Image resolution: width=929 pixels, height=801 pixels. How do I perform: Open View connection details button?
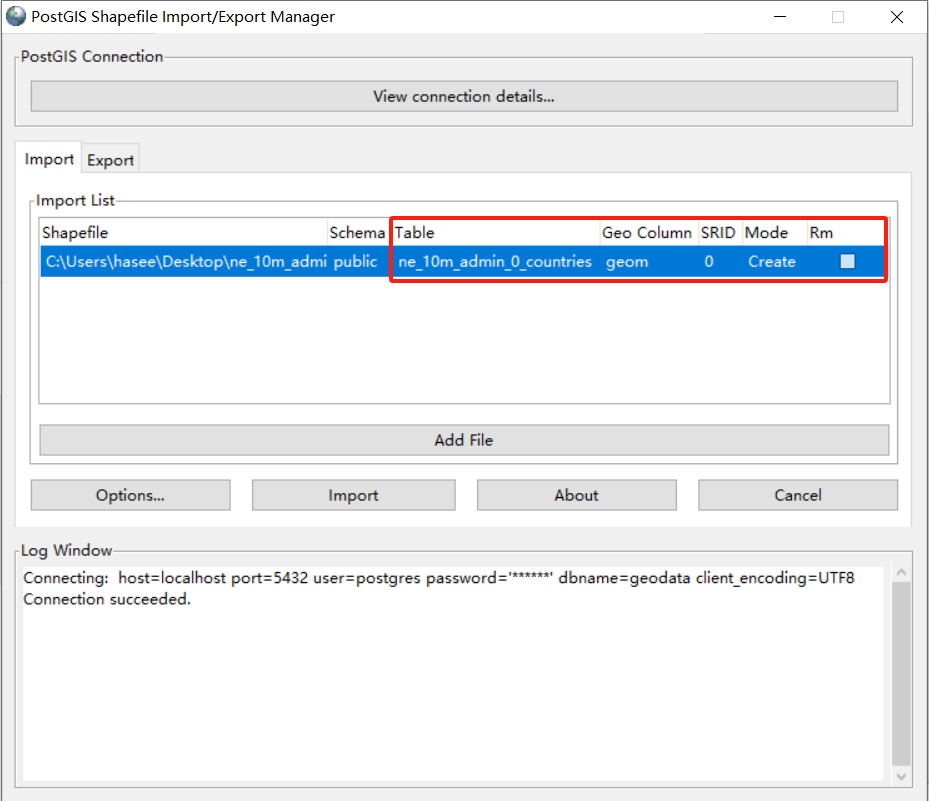(464, 96)
